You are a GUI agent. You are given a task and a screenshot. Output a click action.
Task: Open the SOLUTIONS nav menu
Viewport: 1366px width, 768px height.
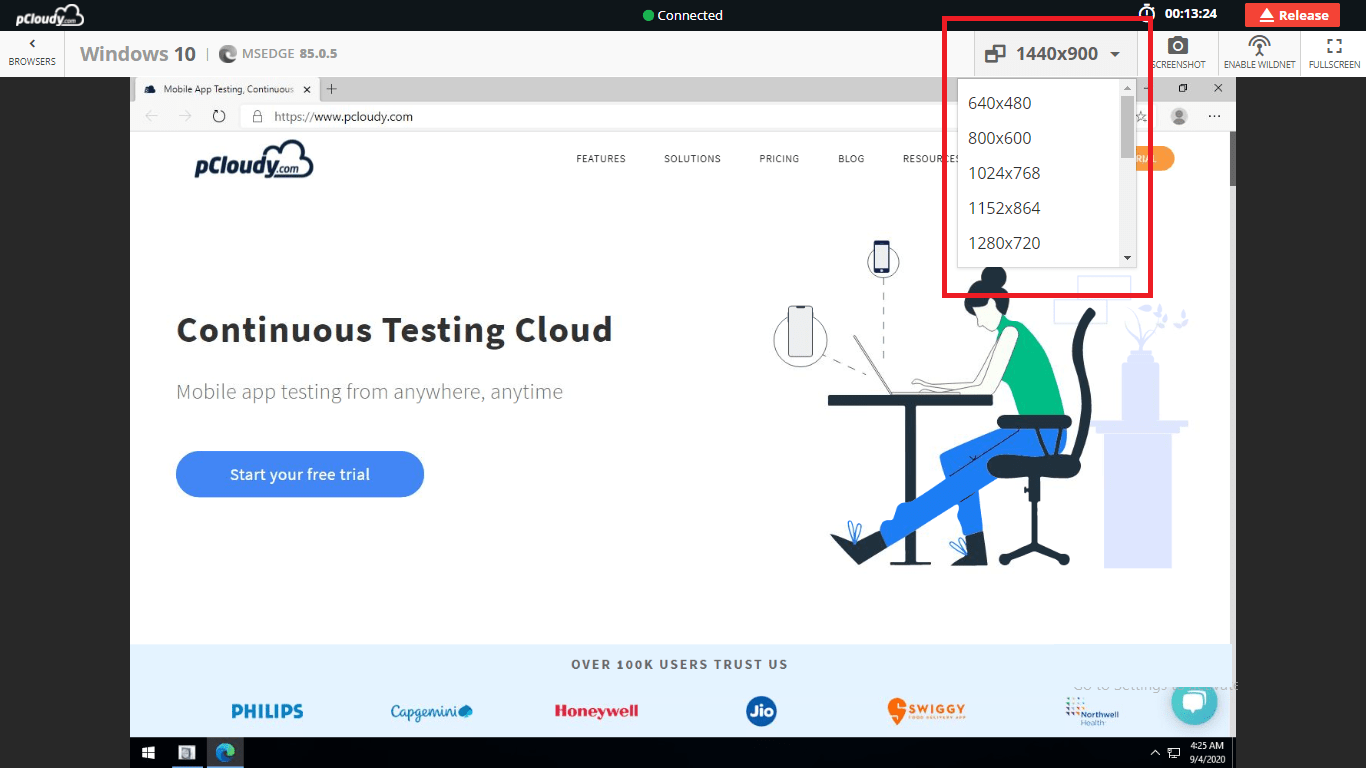(x=692, y=159)
